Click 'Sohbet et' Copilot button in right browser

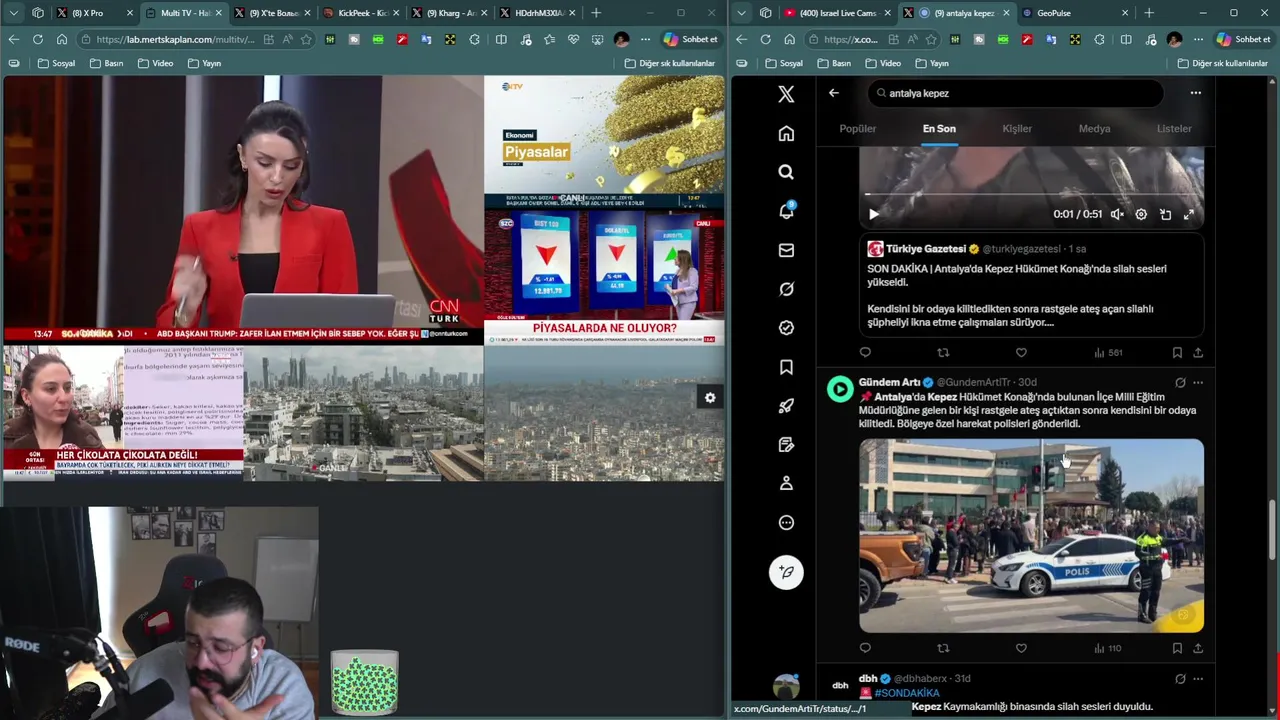pos(1243,39)
